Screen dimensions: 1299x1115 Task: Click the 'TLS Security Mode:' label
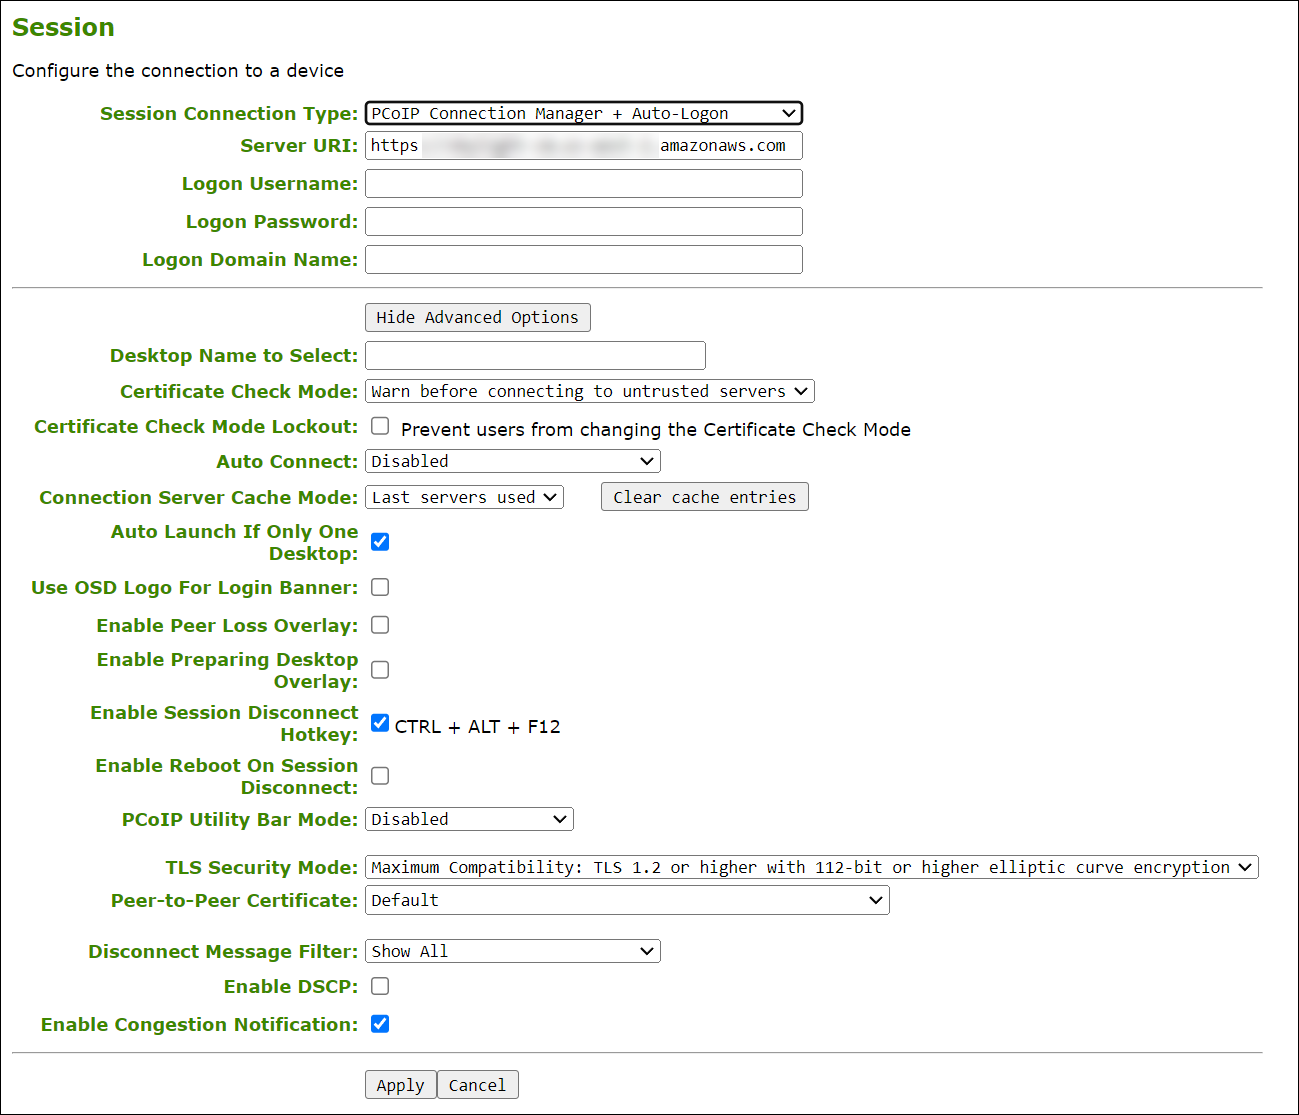[262, 868]
